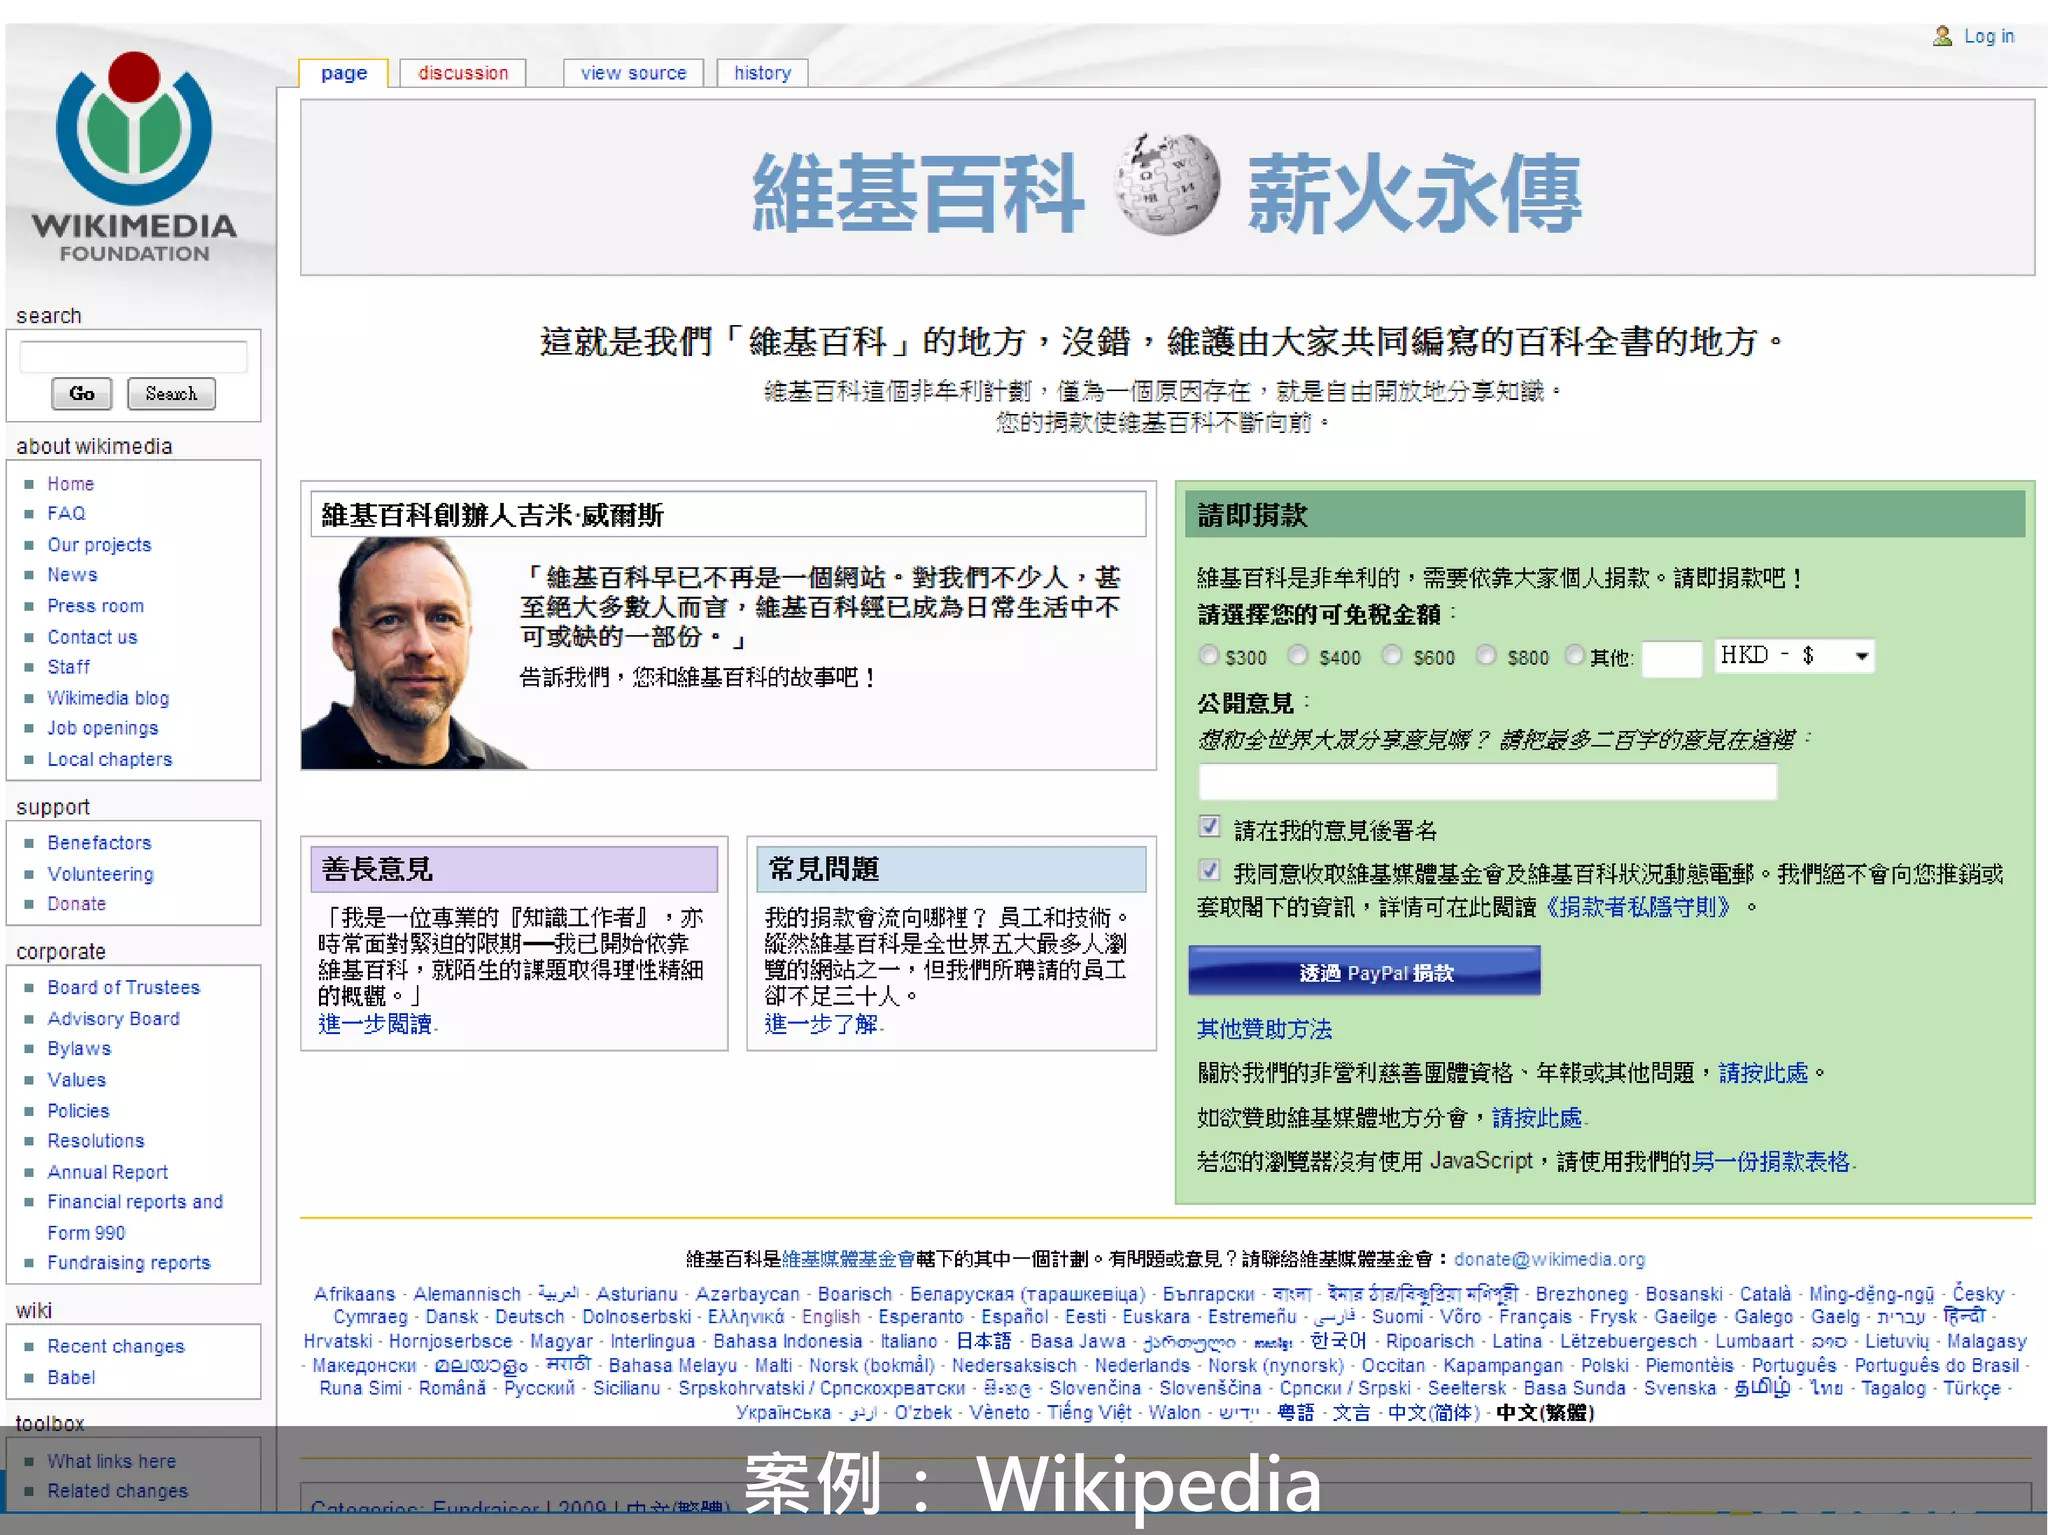Click the donate@wikimedia.org email link

pyautogui.click(x=1549, y=1259)
